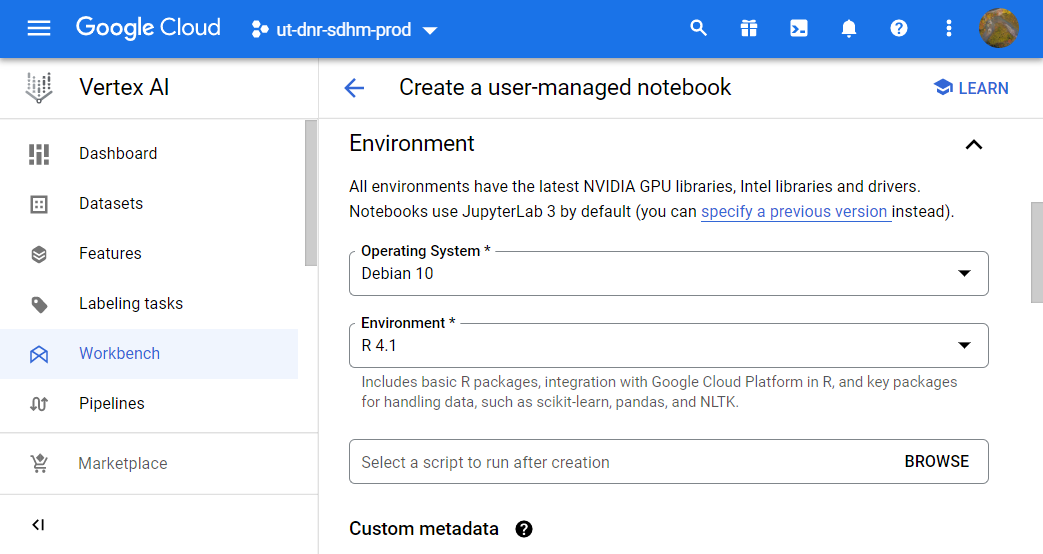Collapse the Environment section chevron

coord(973,144)
